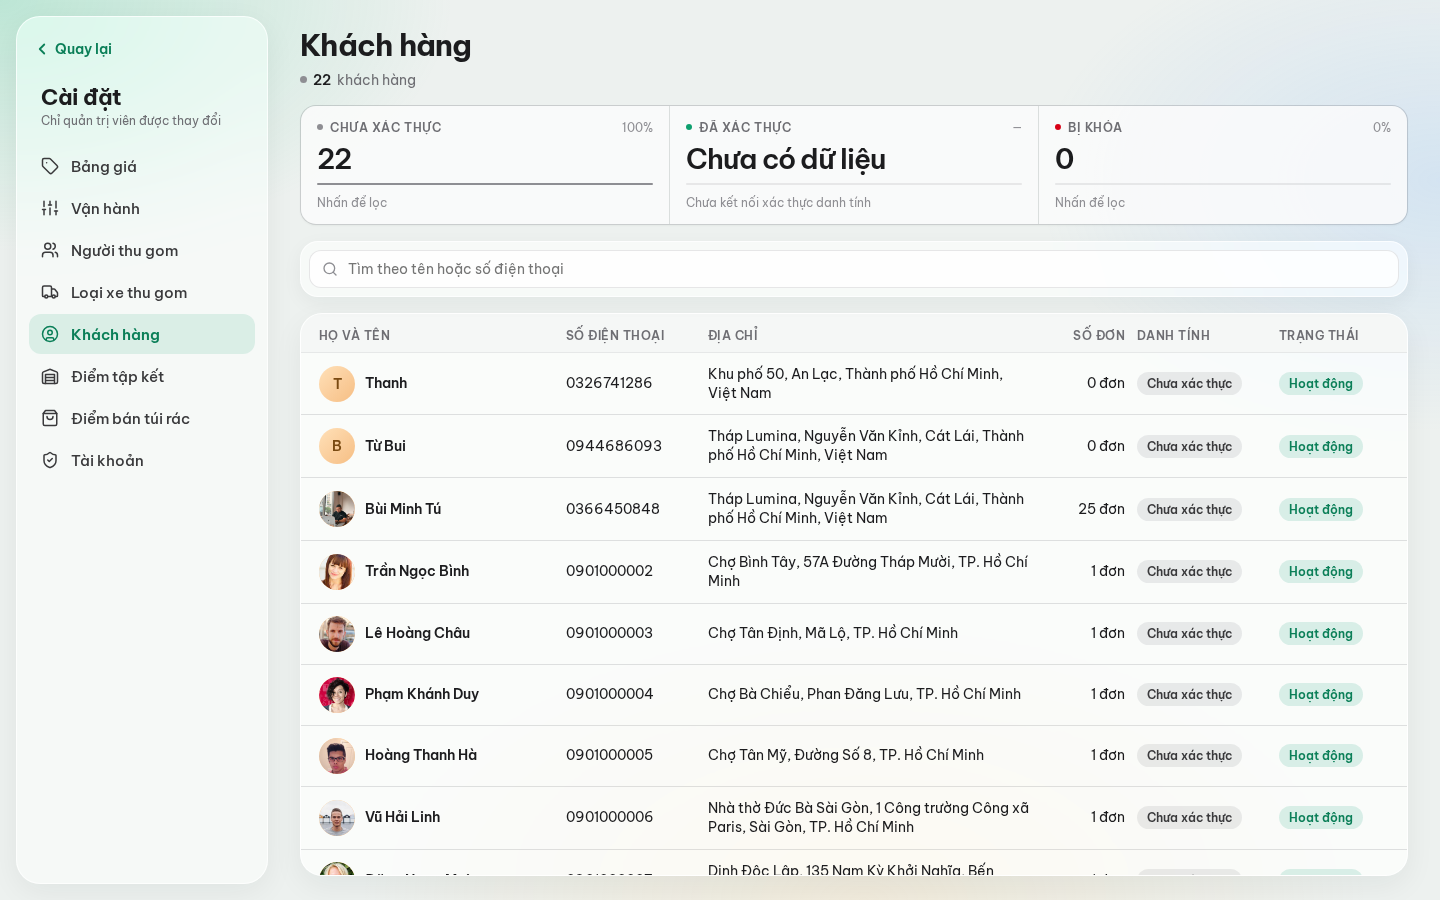Screen dimensions: 1440x900
Task: Click the Bảng giá price tag icon
Action: point(50,166)
